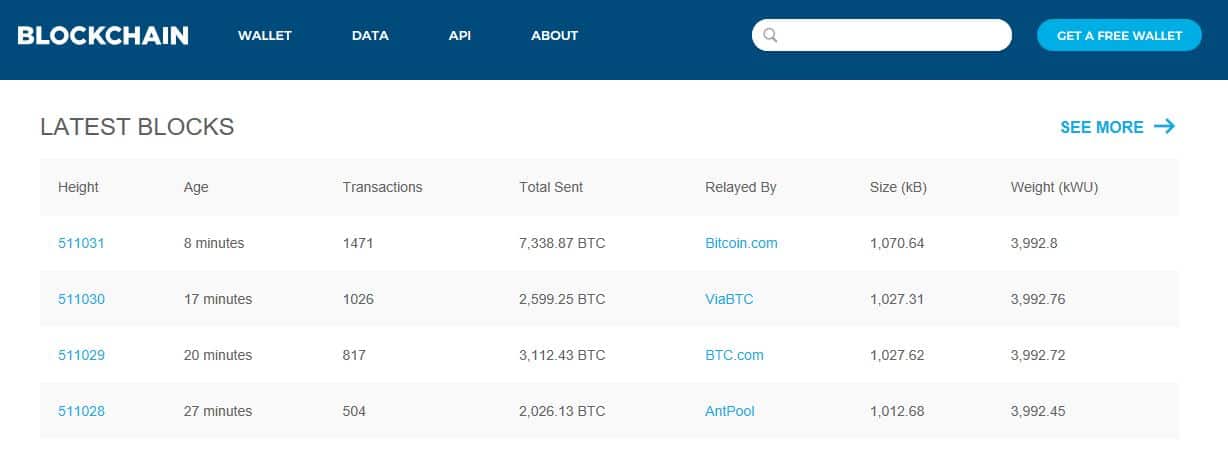Select the 1471 transactions cell
This screenshot has height=466, width=1228.
coord(358,243)
